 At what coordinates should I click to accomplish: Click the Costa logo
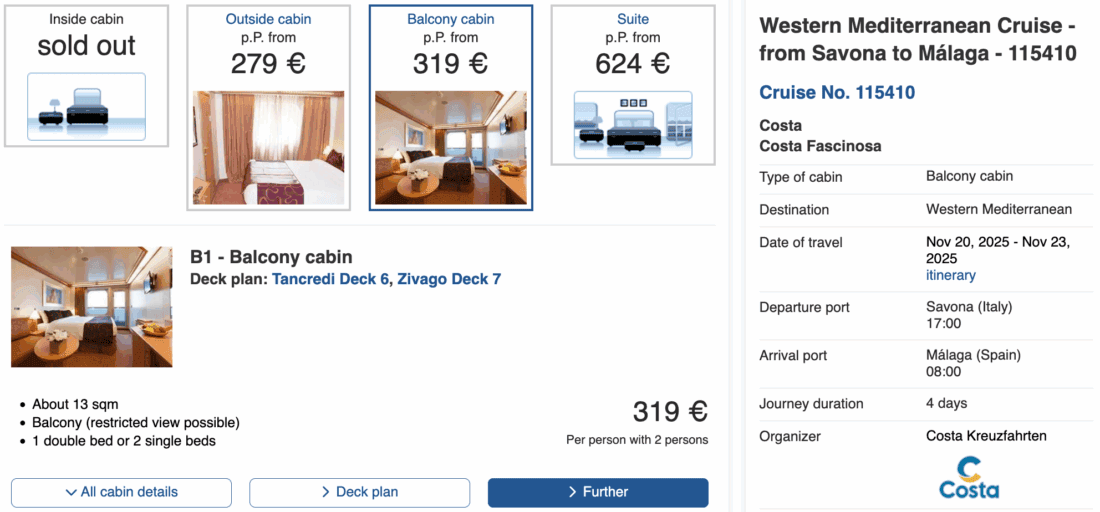[969, 478]
